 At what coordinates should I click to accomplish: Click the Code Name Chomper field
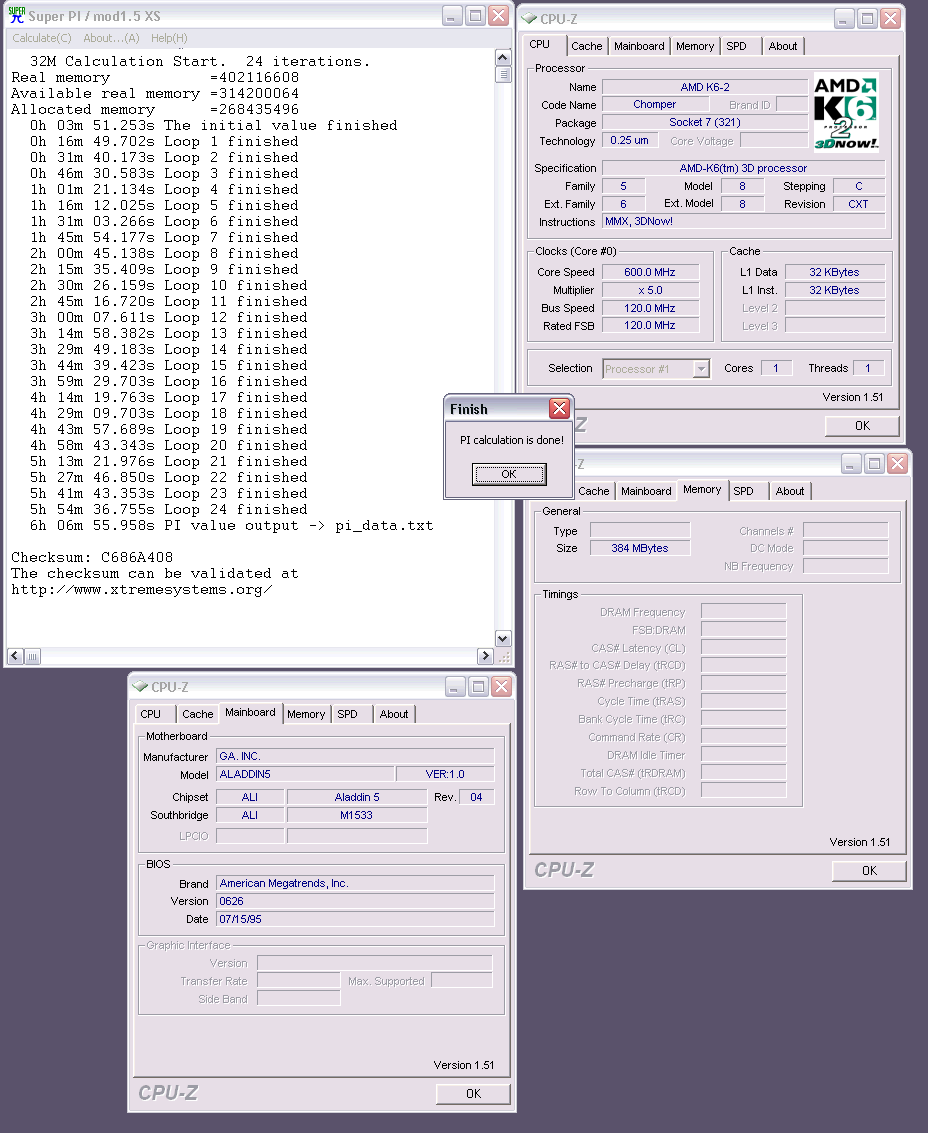point(654,105)
